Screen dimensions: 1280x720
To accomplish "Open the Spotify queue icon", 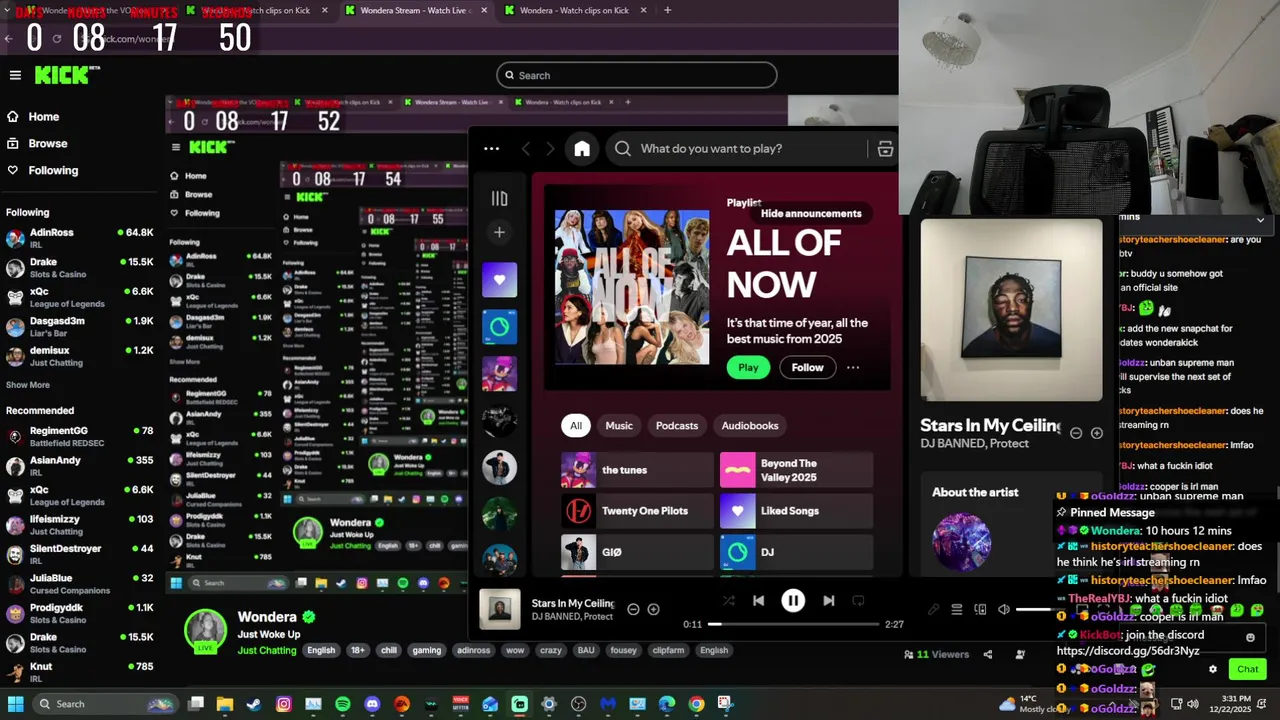I will 957,609.
